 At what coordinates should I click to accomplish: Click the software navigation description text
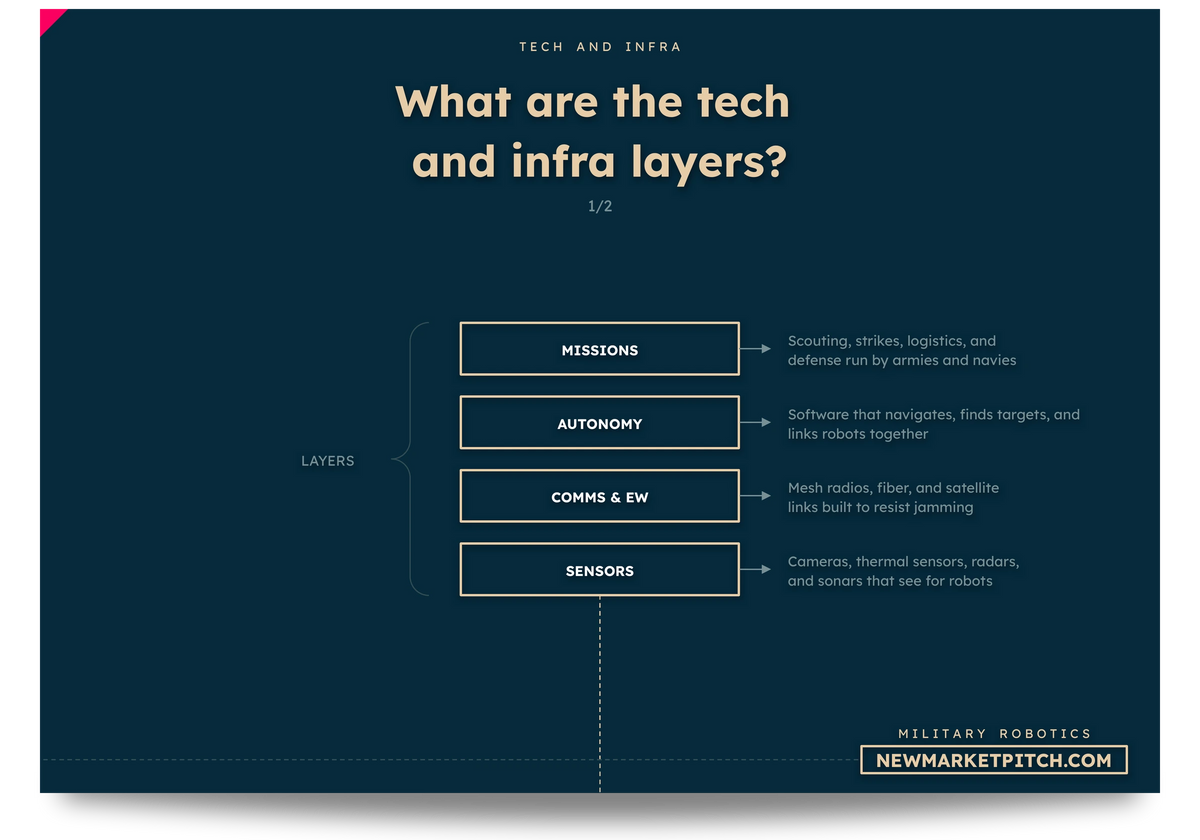tap(933, 424)
